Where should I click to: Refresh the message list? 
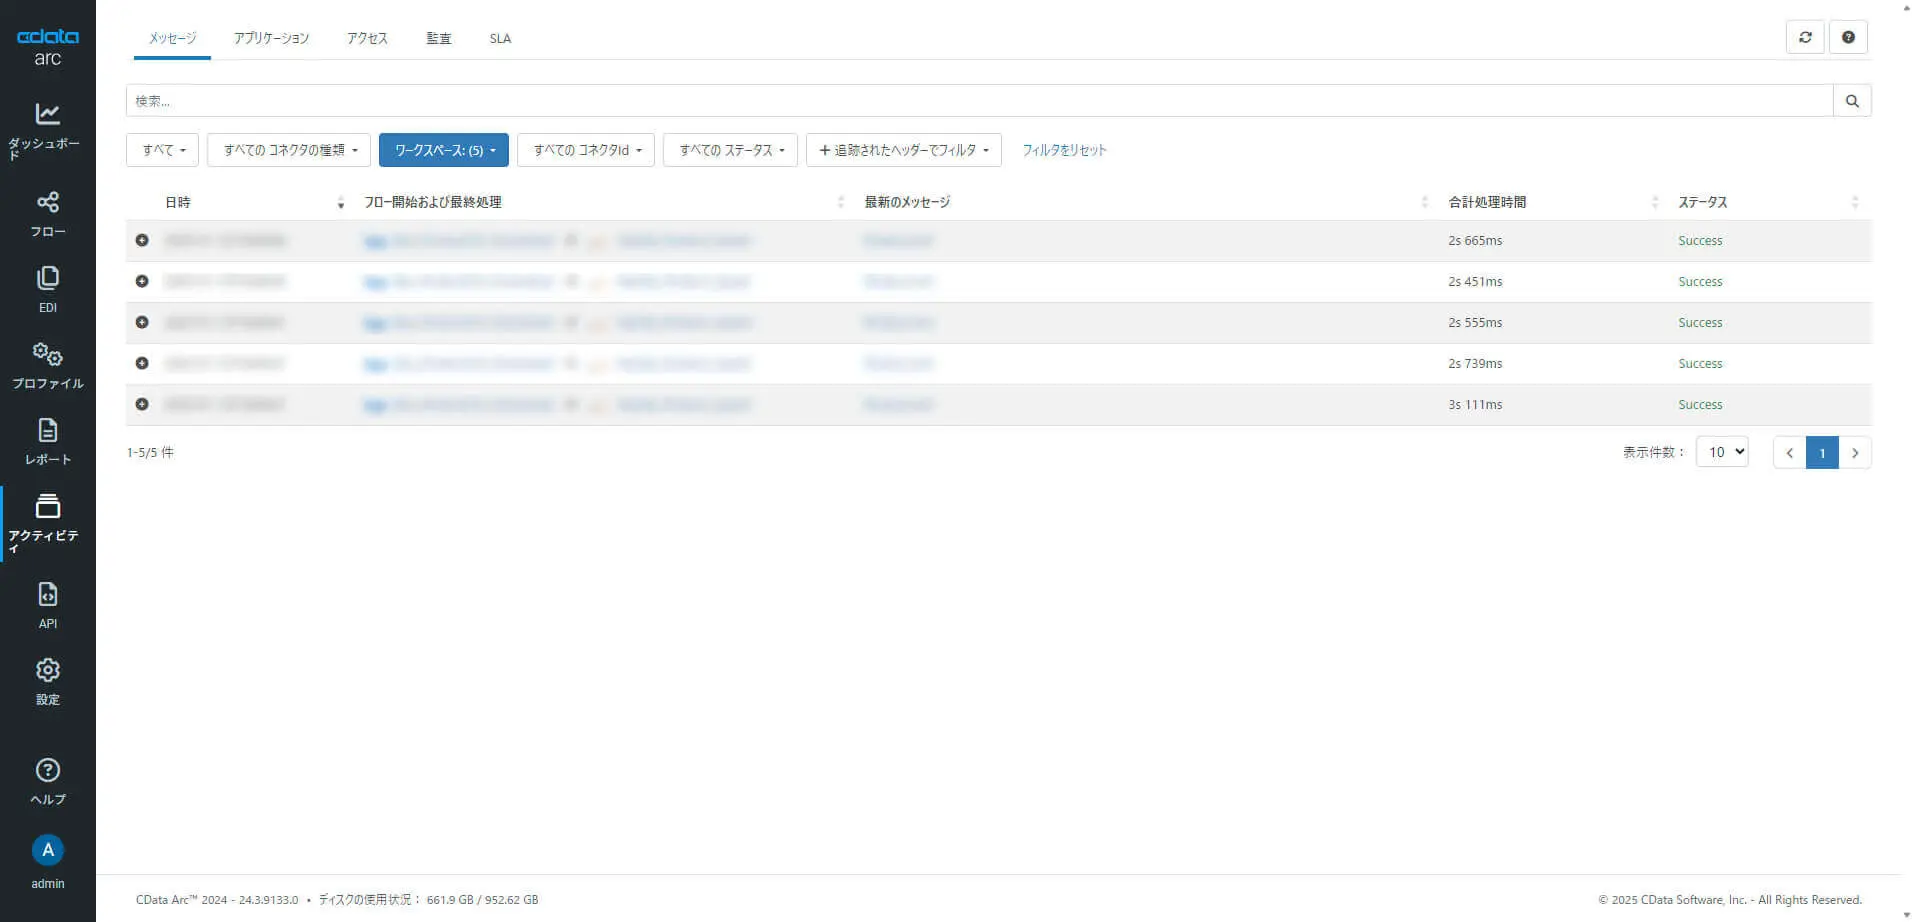[x=1805, y=37]
